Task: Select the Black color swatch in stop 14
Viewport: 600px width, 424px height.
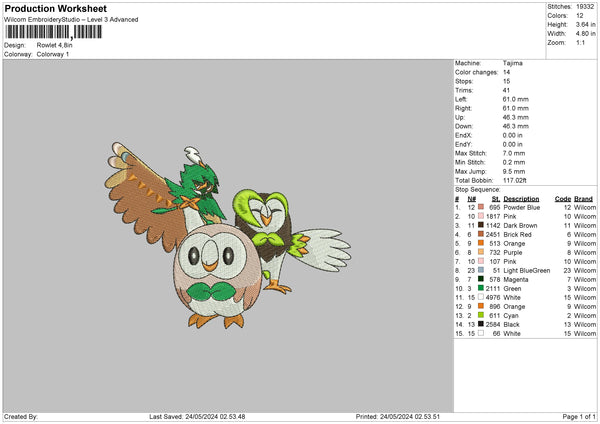Action: pyautogui.click(x=480, y=324)
